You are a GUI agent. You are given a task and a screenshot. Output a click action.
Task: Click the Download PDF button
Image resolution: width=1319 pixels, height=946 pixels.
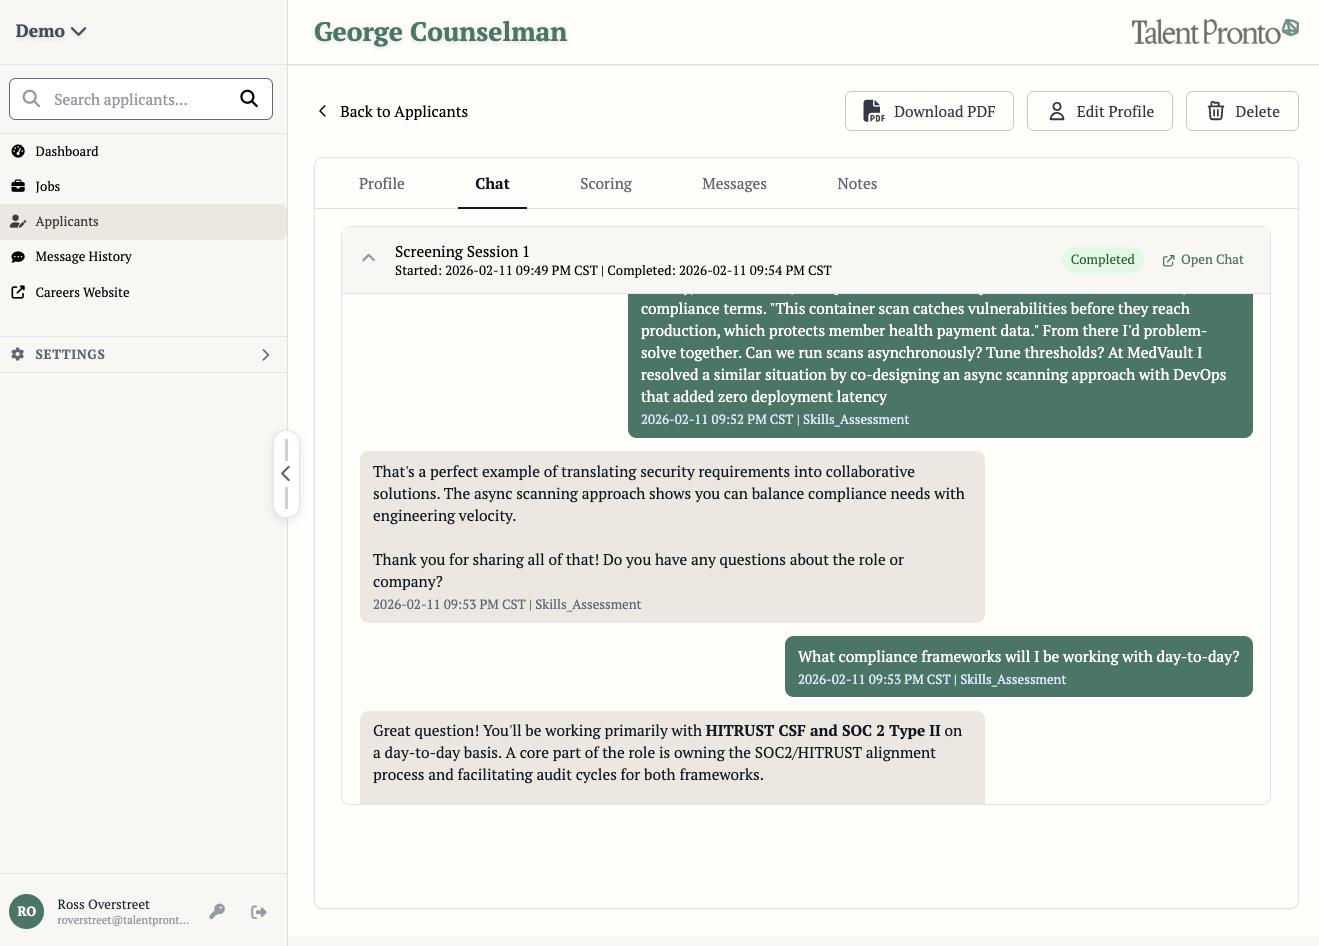[929, 111]
